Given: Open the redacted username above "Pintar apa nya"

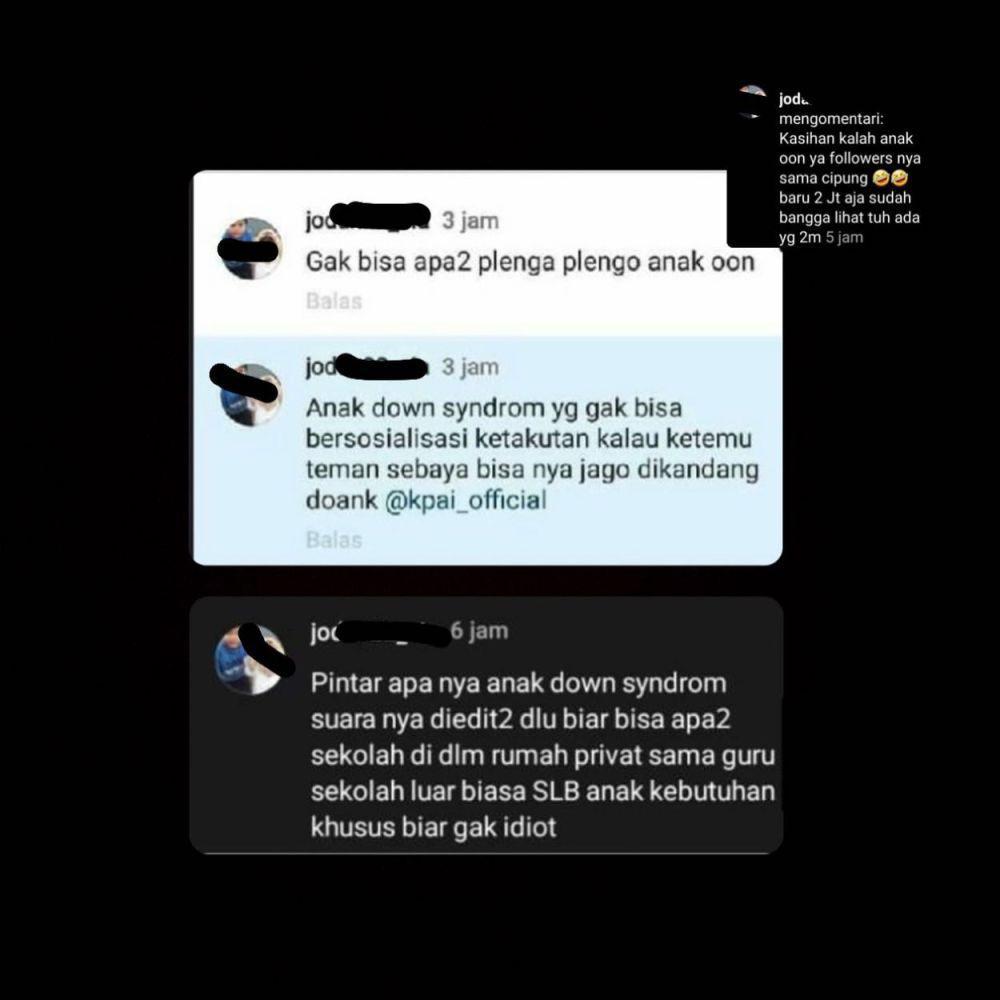Looking at the screenshot, I should [x=380, y=631].
